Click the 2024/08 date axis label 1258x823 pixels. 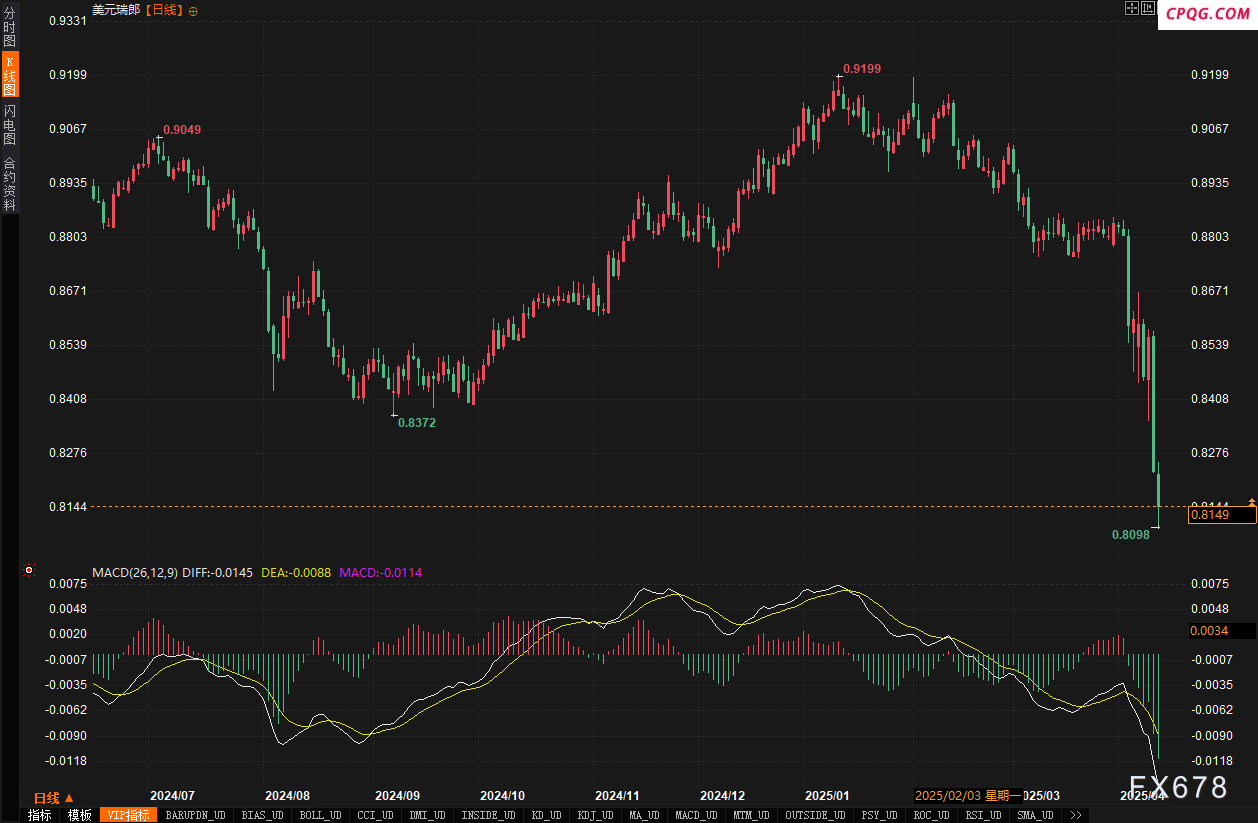[287, 796]
